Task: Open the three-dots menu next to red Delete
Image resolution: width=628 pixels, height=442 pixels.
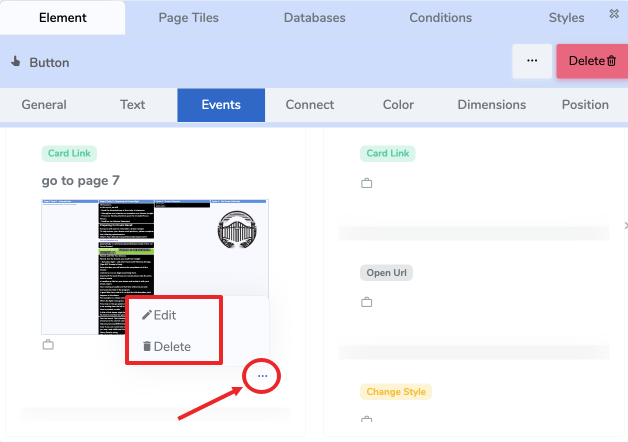Action: pos(532,61)
